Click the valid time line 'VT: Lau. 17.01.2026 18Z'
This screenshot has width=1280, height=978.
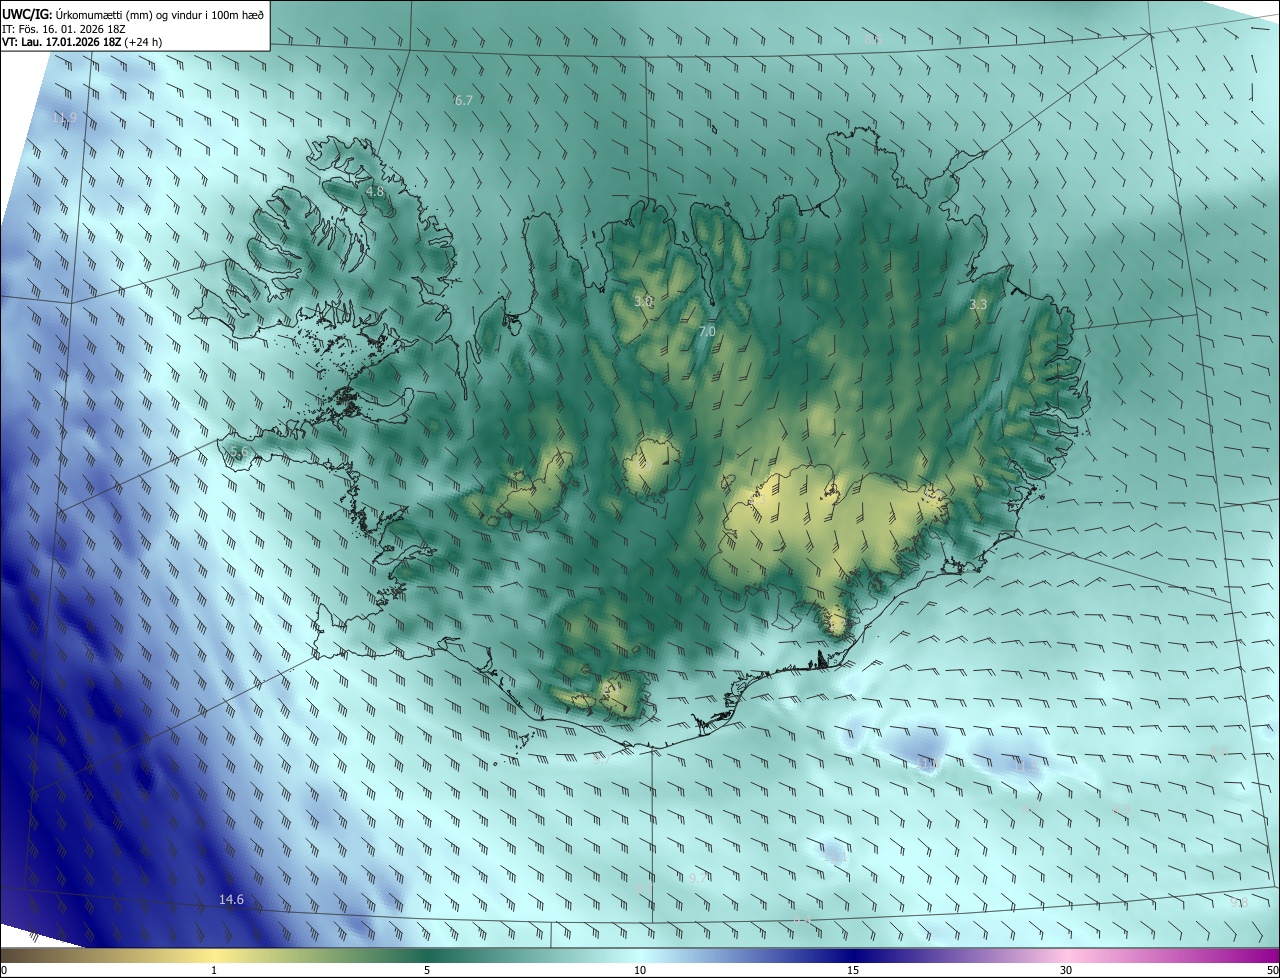(x=62, y=42)
